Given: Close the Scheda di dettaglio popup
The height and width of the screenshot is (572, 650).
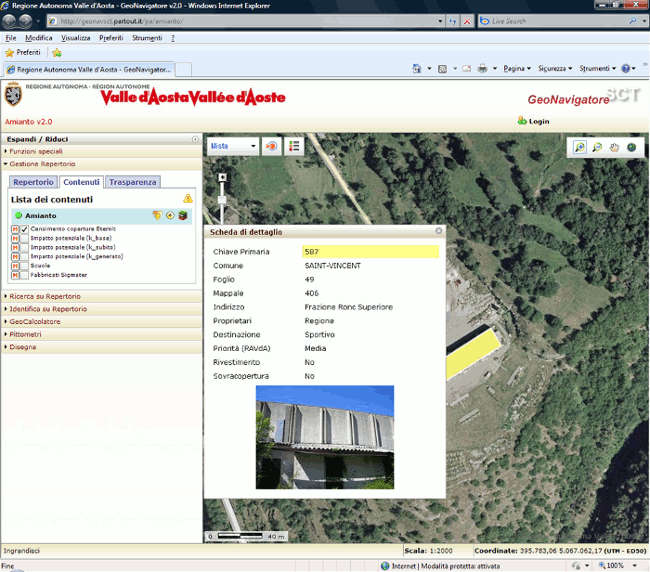Looking at the screenshot, I should tap(438, 231).
